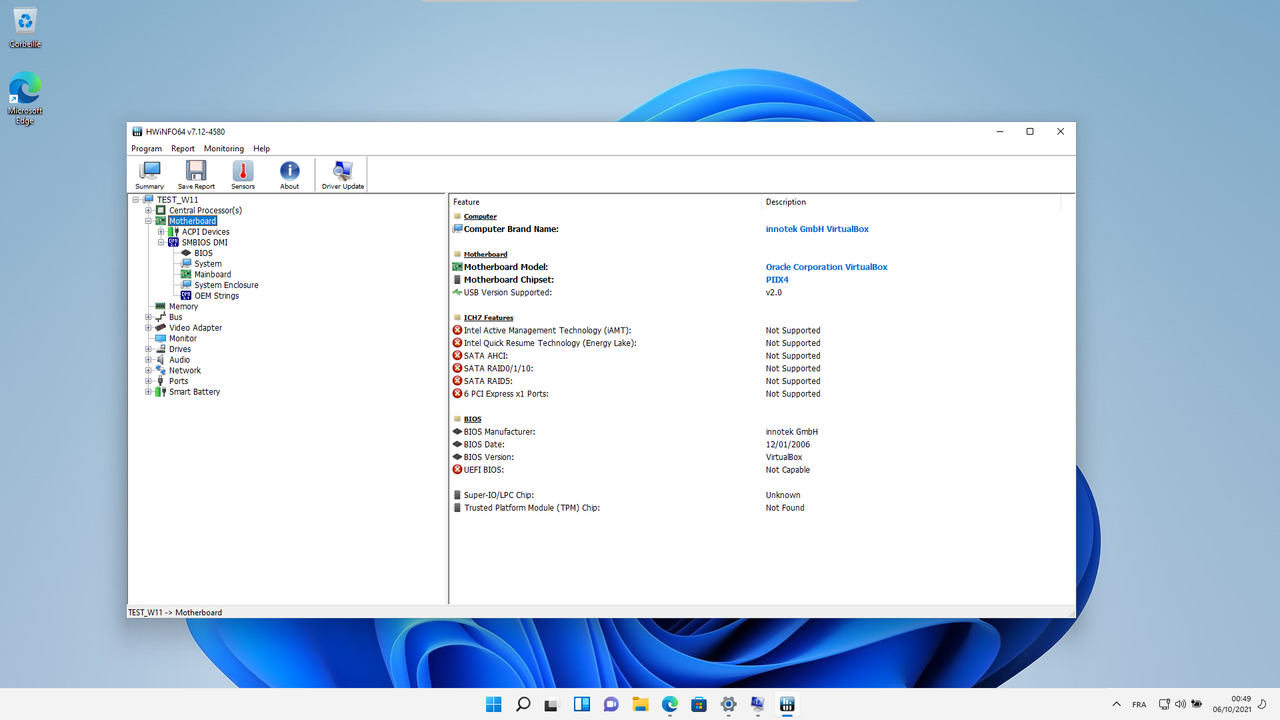Open the Report menu

[x=183, y=148]
